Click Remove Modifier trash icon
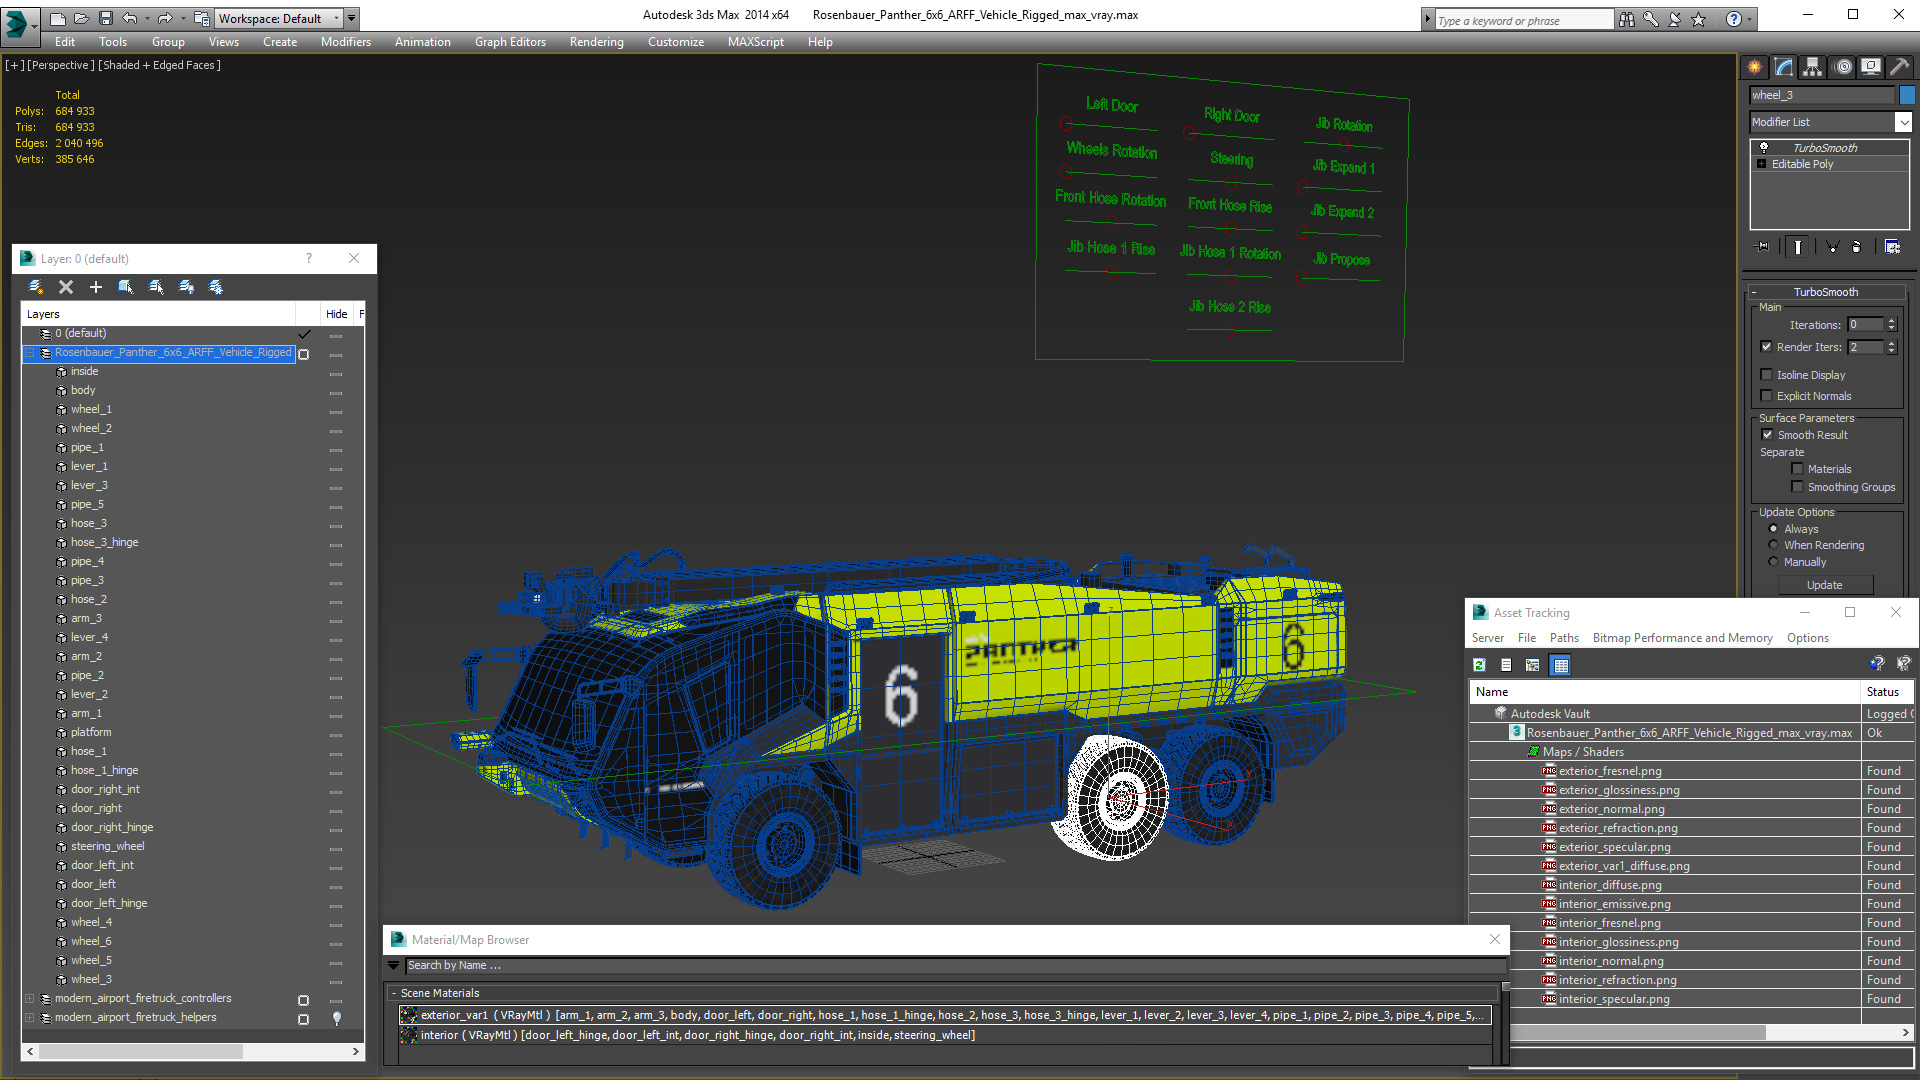This screenshot has width=1920, height=1080. 1857,246
